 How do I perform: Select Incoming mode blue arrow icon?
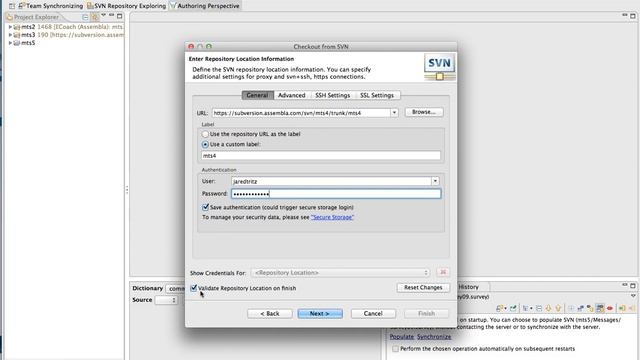click(580, 308)
